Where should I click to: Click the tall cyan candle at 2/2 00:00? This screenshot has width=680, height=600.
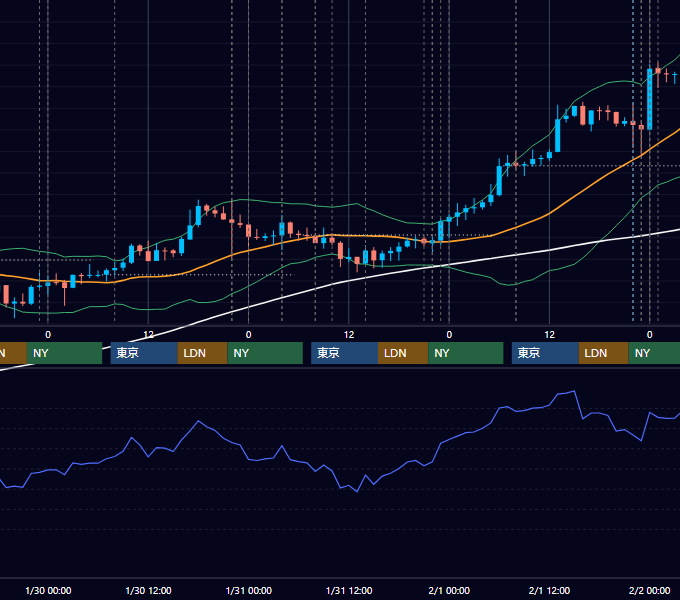[x=650, y=99]
